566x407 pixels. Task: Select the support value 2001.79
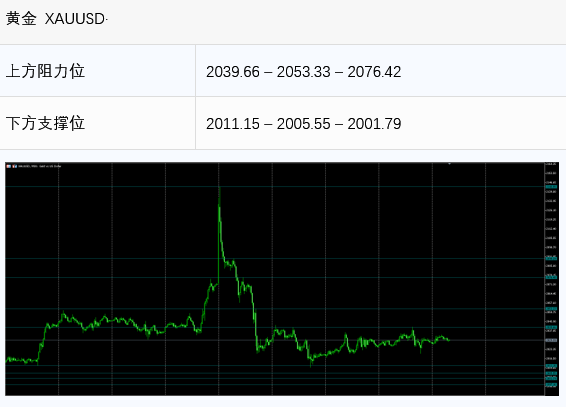[x=374, y=124]
